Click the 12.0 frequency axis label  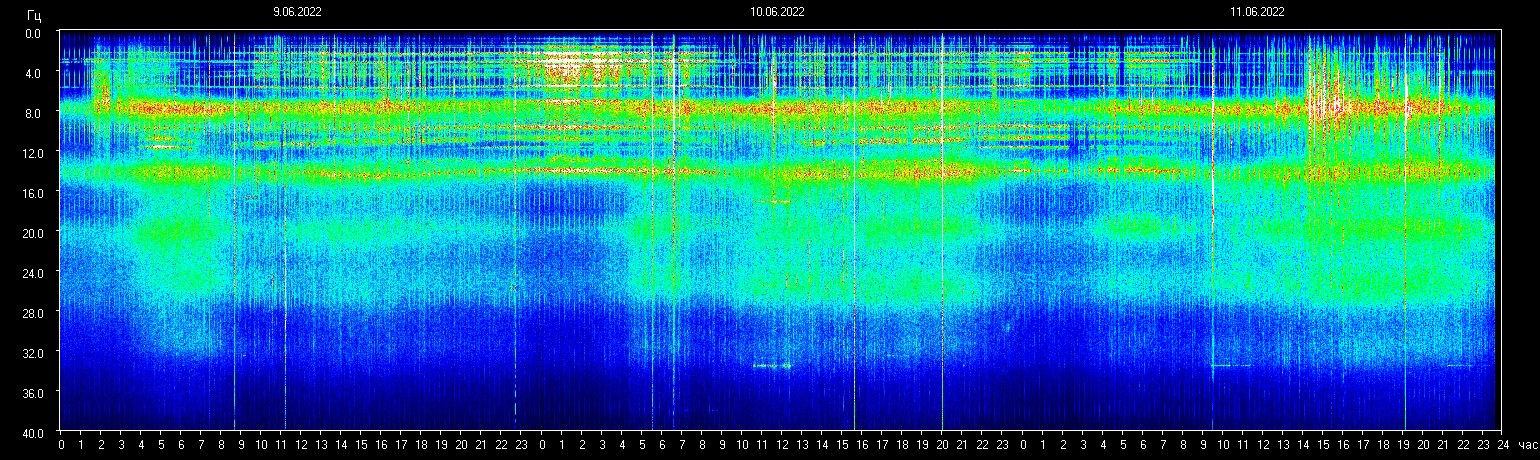point(31,153)
